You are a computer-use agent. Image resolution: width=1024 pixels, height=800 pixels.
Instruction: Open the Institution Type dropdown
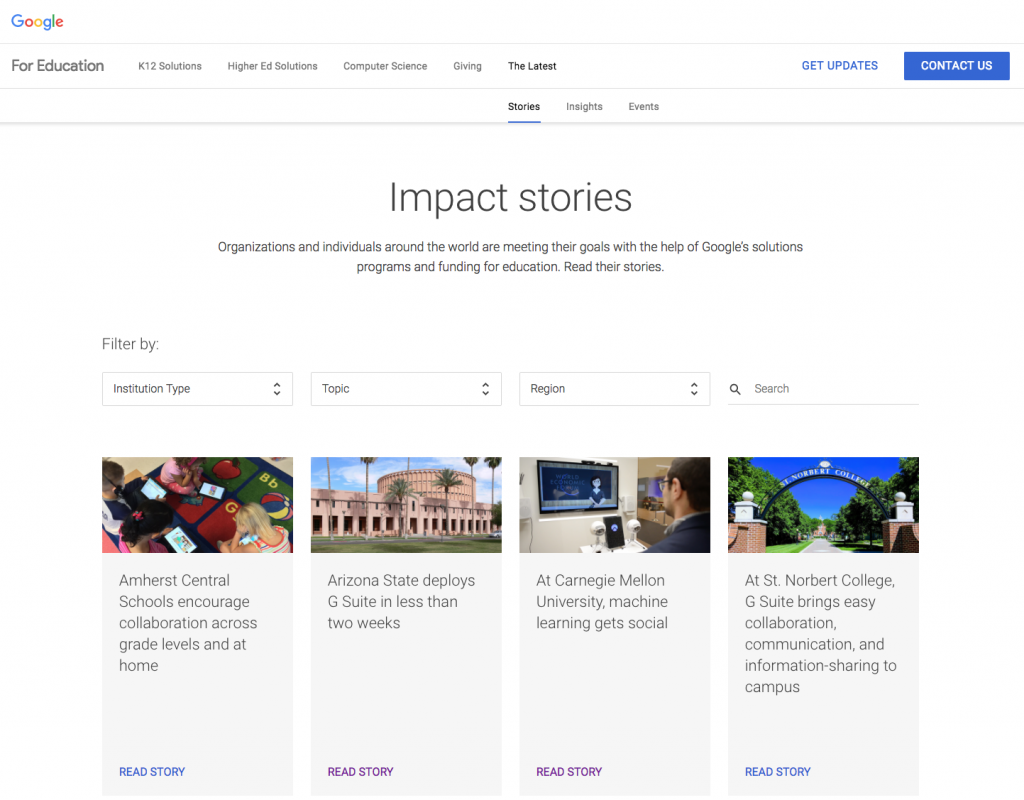[x=197, y=389]
